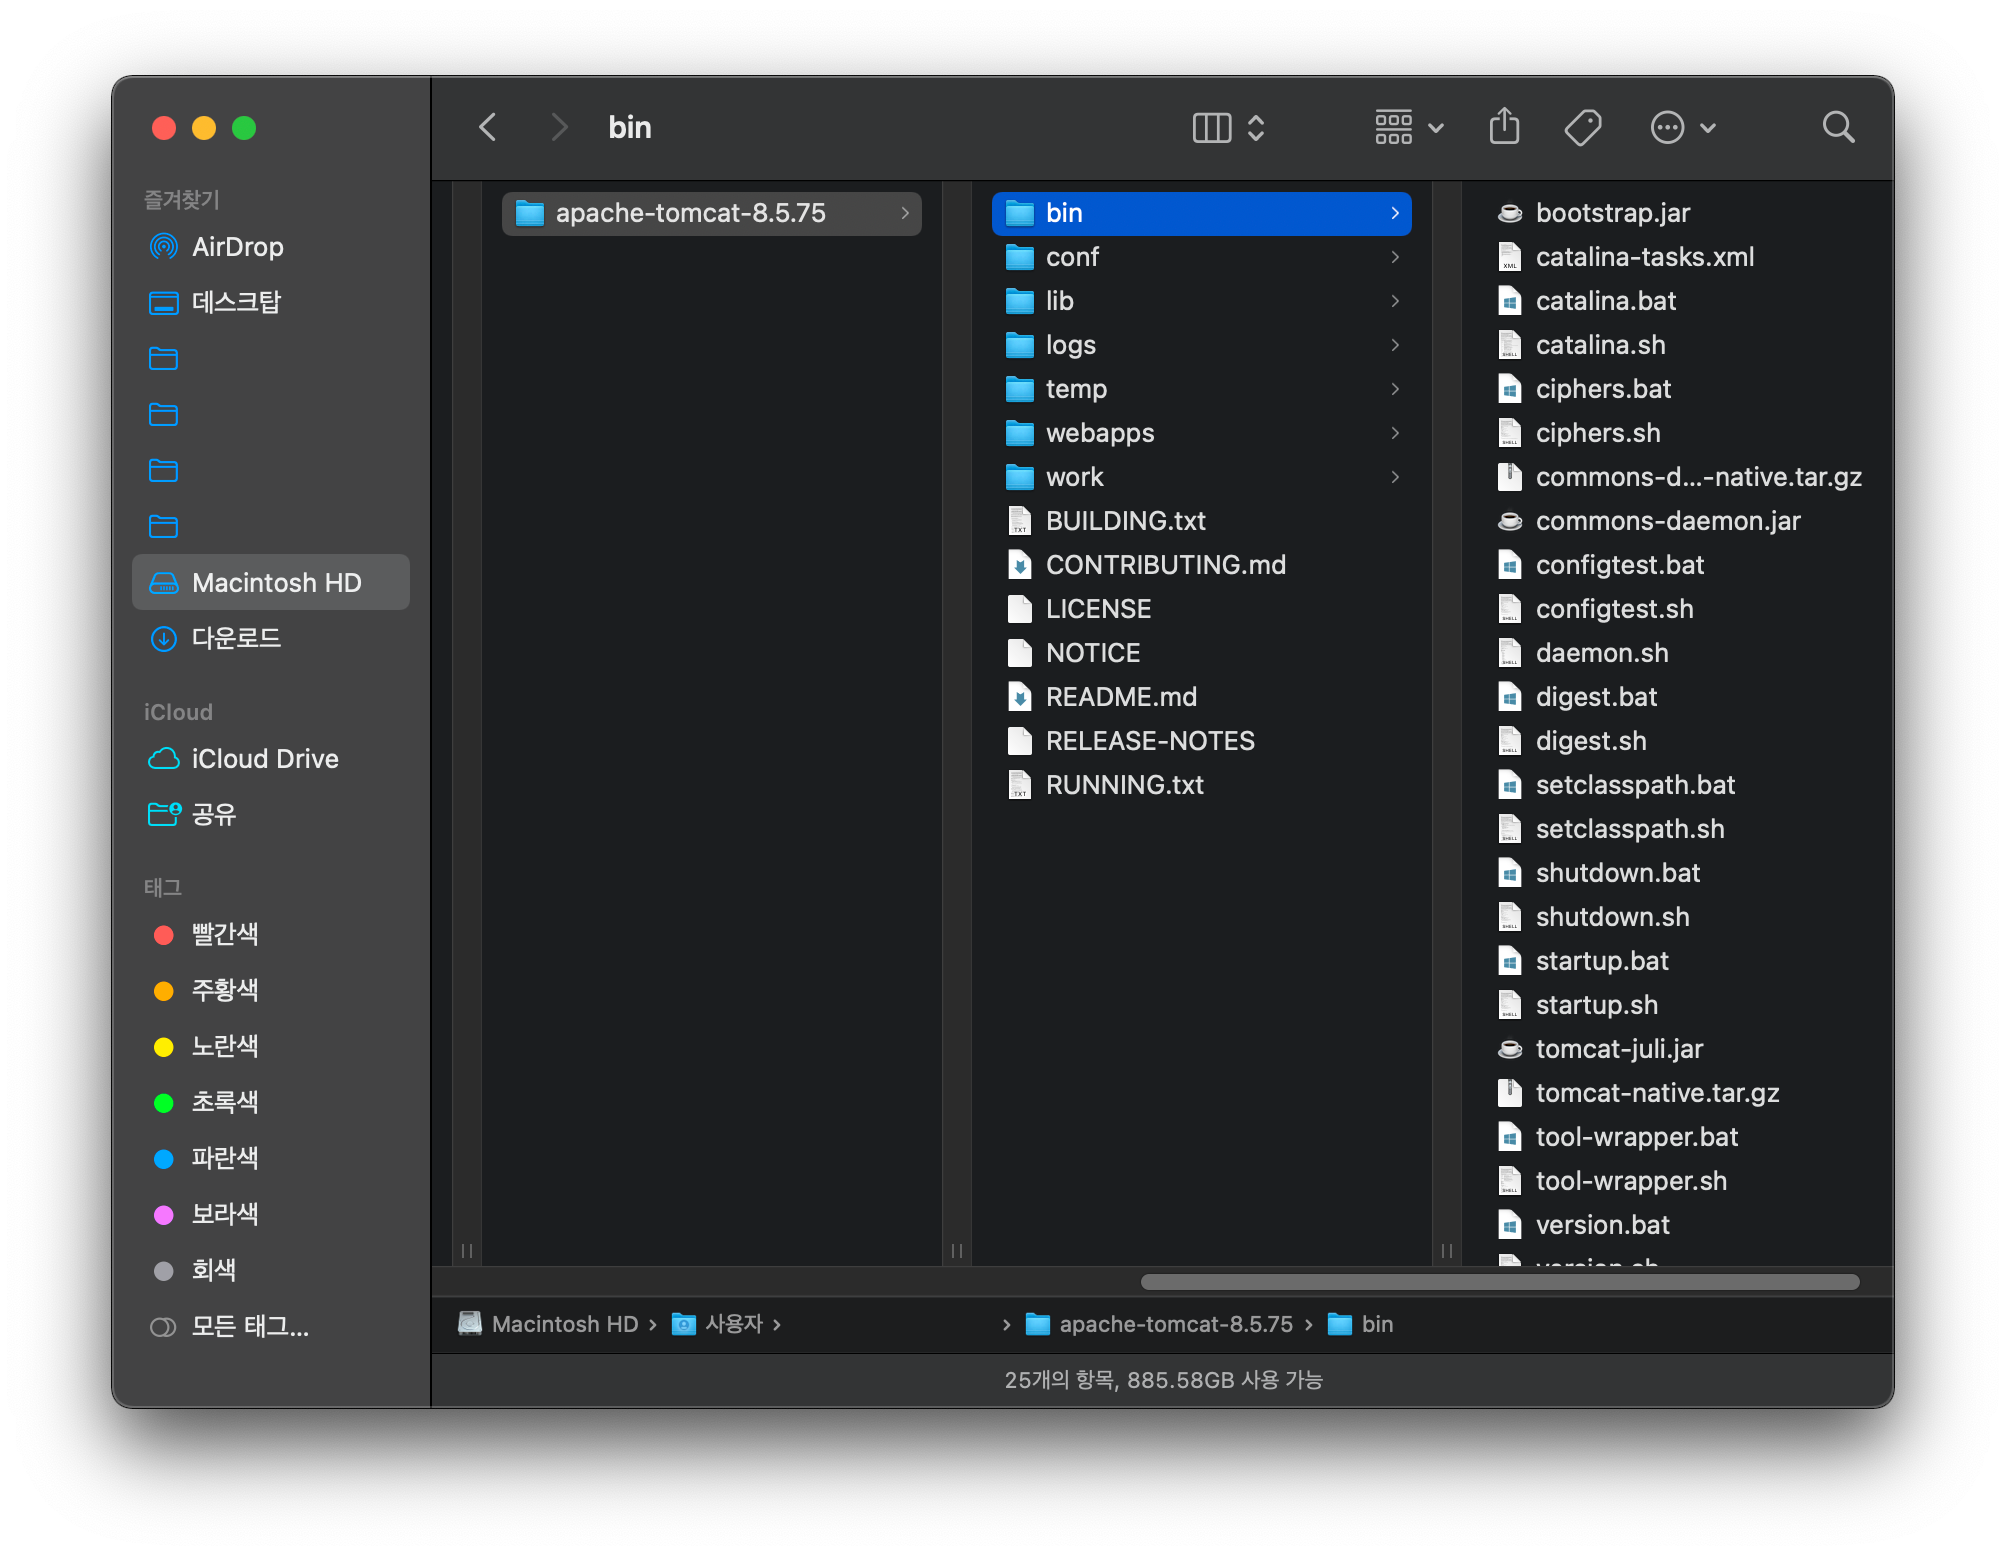Click the horizontal scrollbar
The width and height of the screenshot is (2006, 1556).
point(1499,1282)
